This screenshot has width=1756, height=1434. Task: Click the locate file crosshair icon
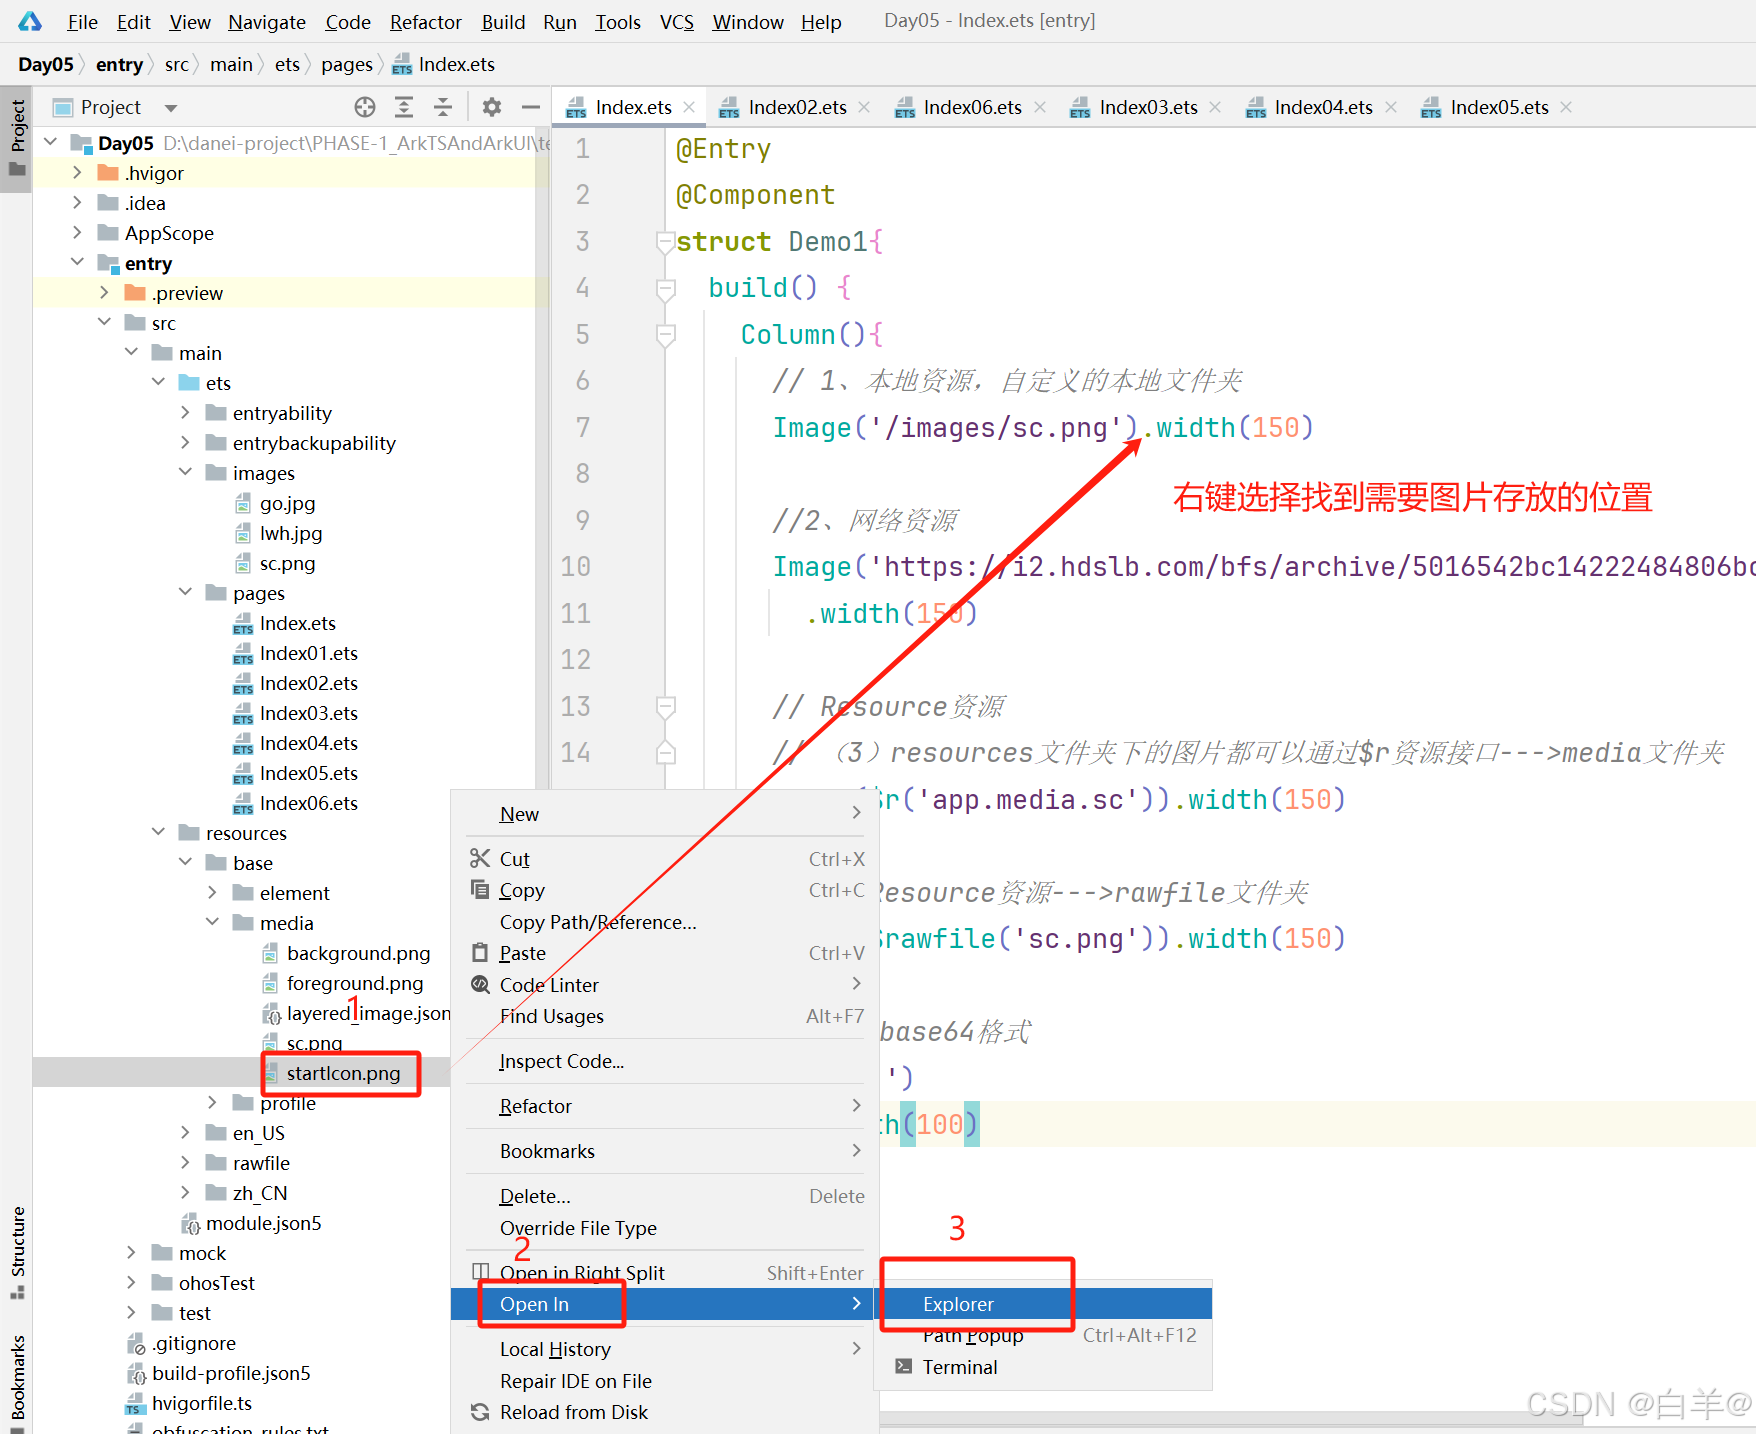pyautogui.click(x=365, y=107)
